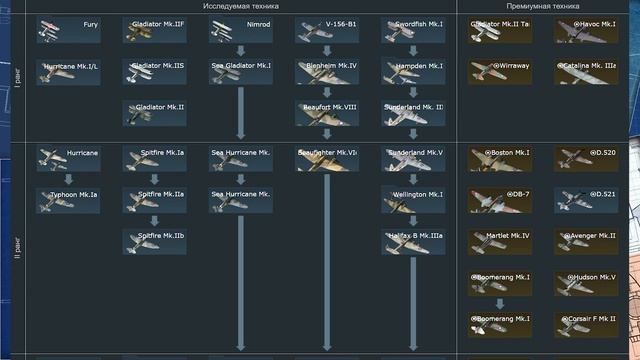Open the Wellington Mk.I bomber card
Image resolution: width=640 pixels, height=360 pixels.
tap(413, 200)
